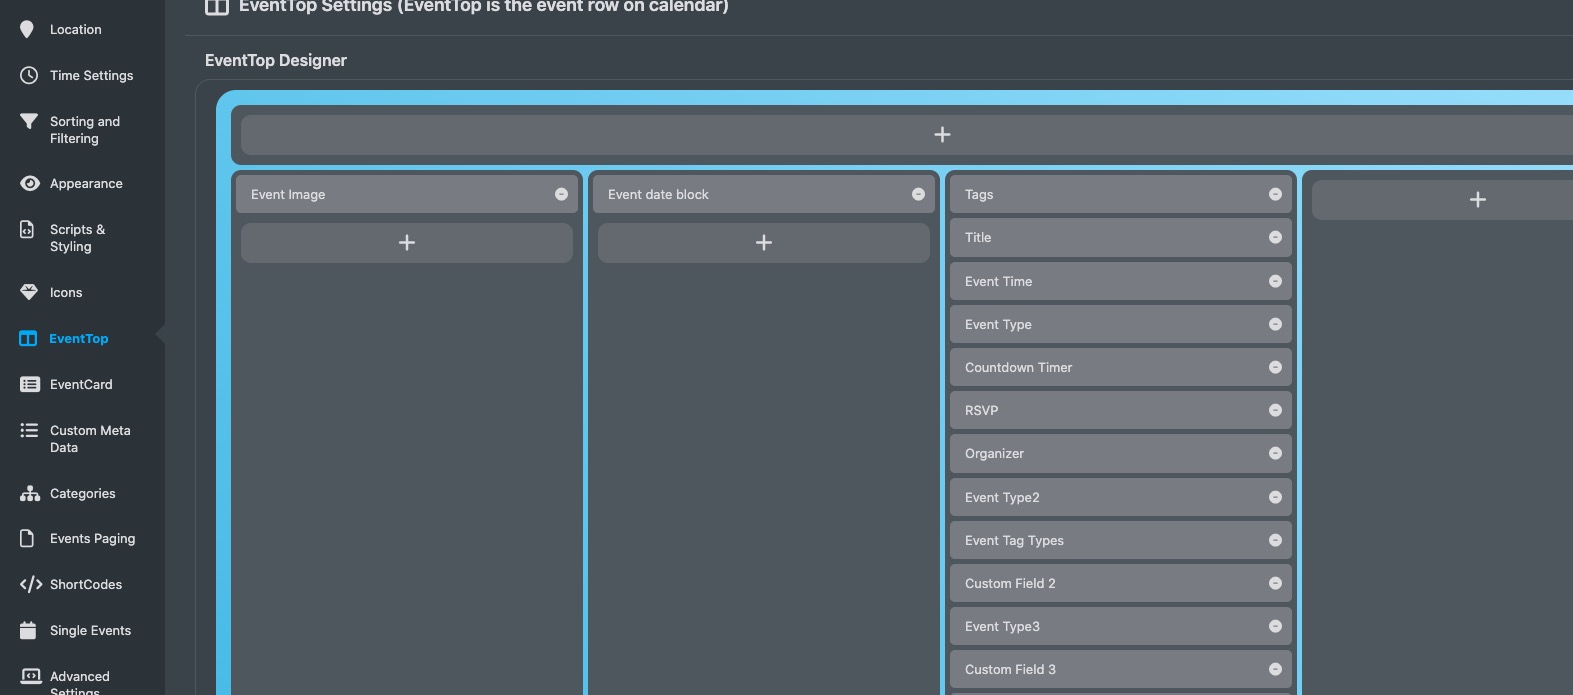Click the Categories hierarchy icon
1573x695 pixels.
(x=29, y=493)
